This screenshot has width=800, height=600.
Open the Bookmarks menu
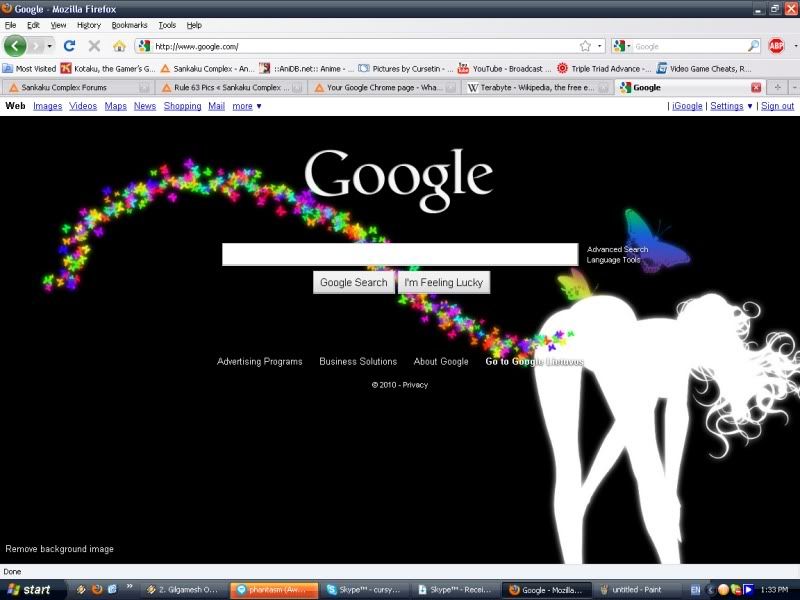pos(128,25)
